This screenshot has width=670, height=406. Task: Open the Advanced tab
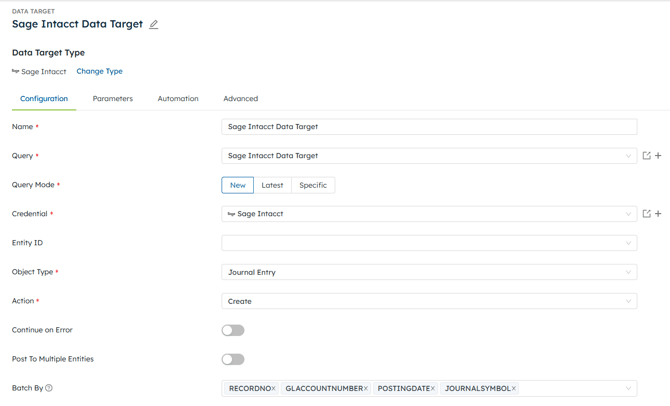[241, 99]
